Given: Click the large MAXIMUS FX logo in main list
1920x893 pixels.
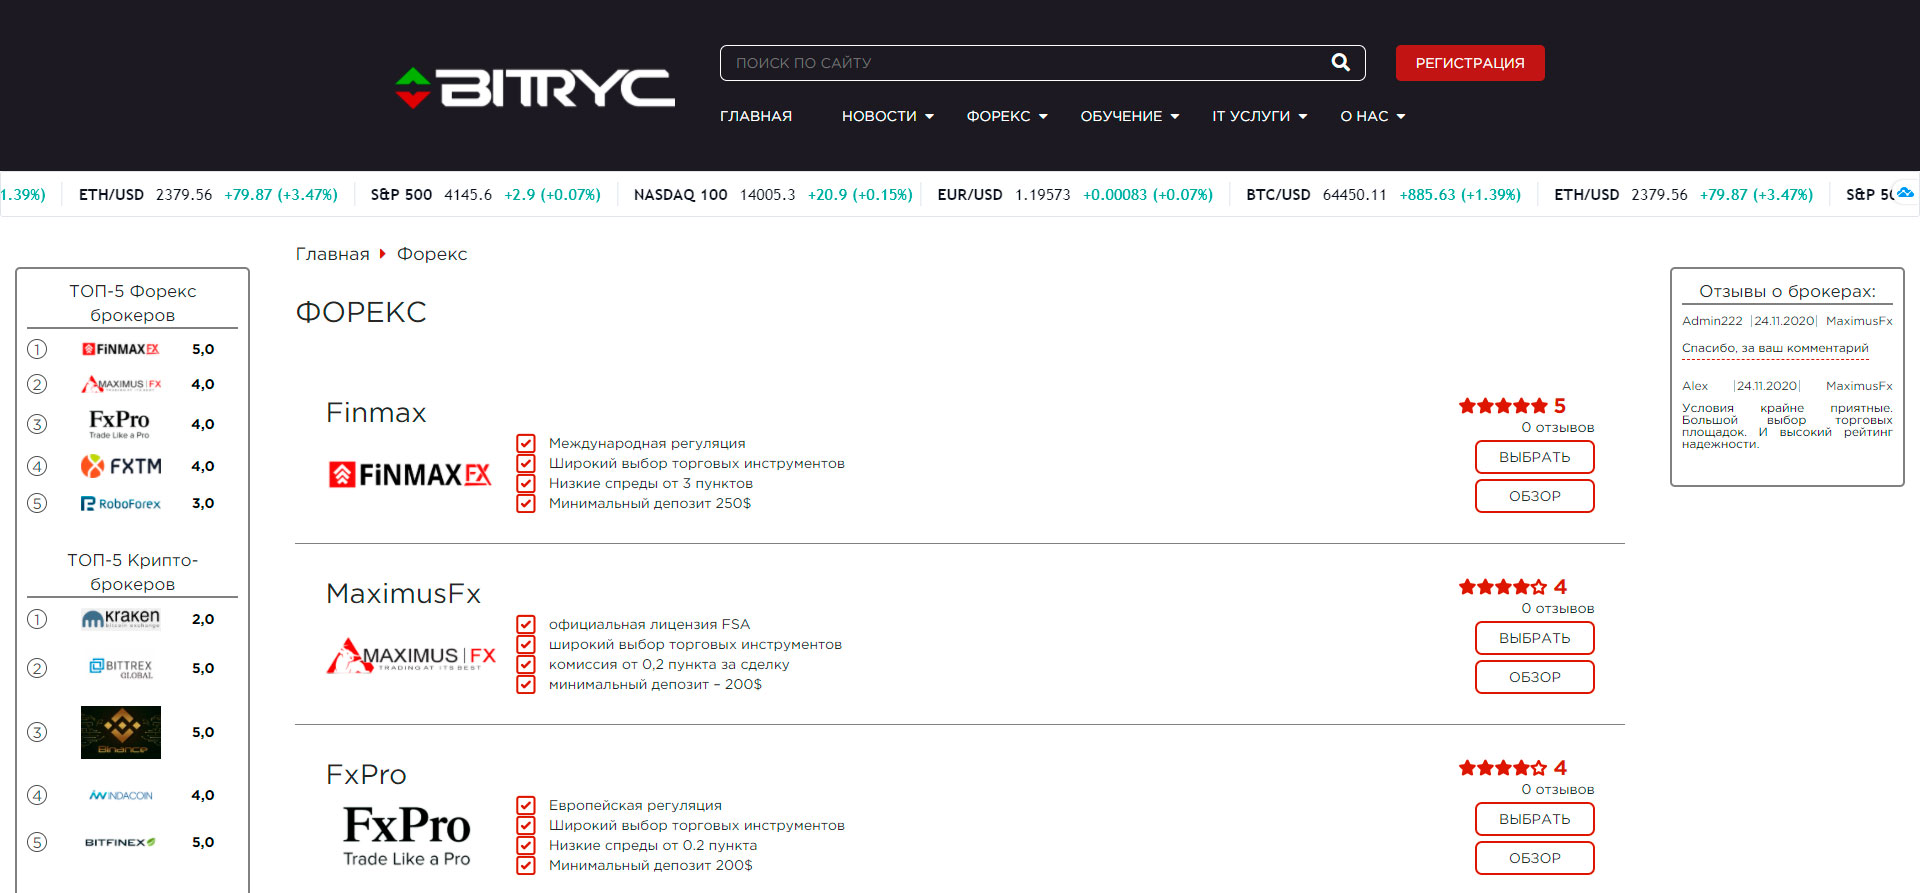Looking at the screenshot, I should pos(411,656).
